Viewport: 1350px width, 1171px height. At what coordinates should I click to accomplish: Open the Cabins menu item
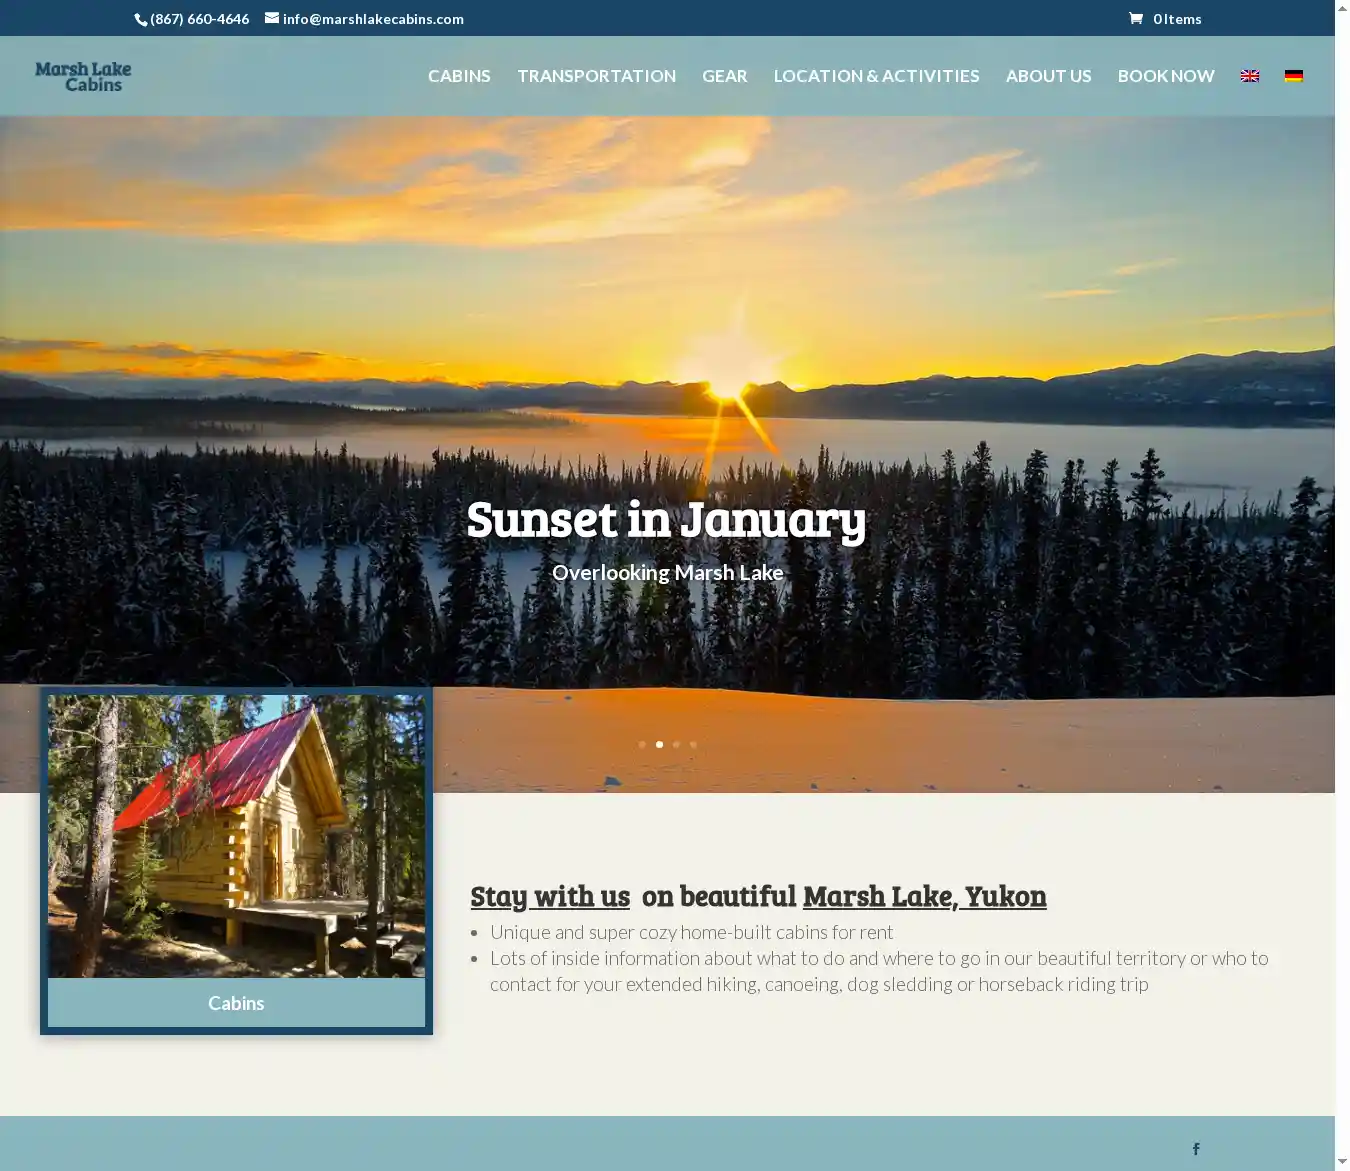click(459, 76)
